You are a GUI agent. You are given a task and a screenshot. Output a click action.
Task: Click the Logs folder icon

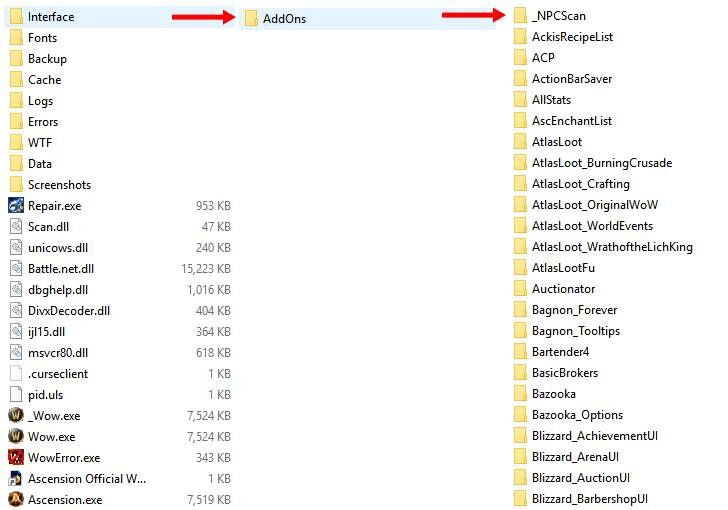pyautogui.click(x=16, y=100)
